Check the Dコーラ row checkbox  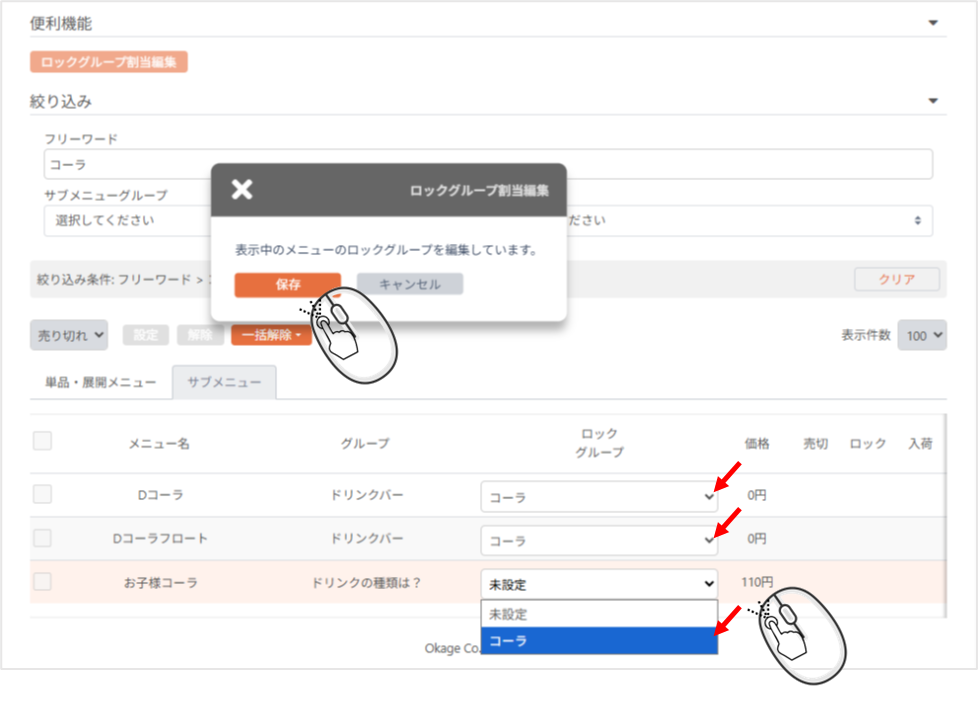click(x=43, y=494)
